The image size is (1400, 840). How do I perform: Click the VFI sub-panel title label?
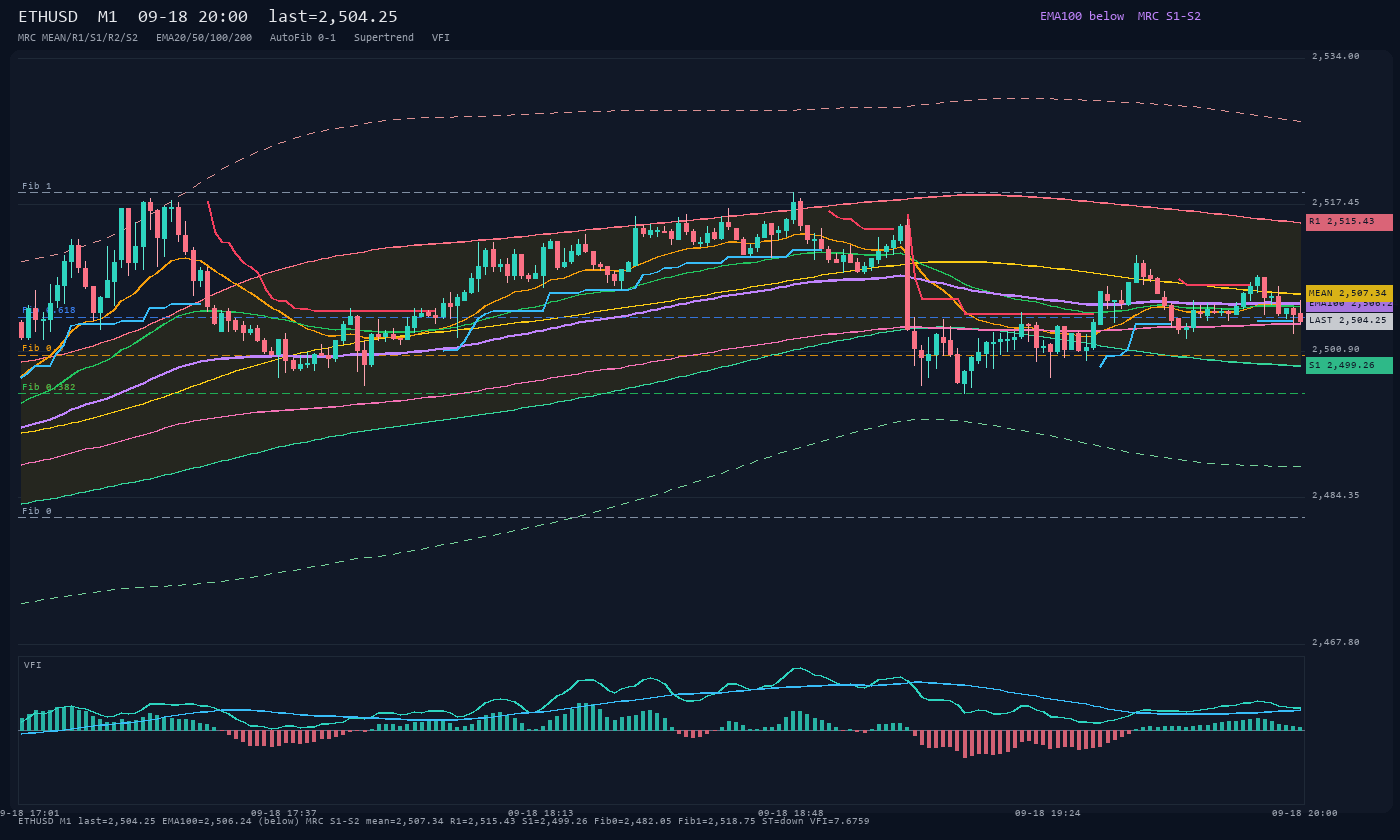pos(33,665)
